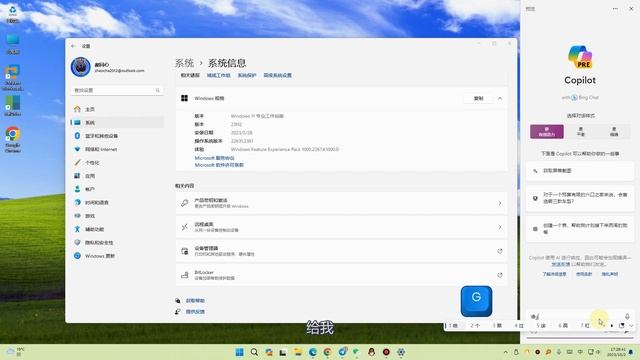Open 隐私和安全性 settings
Viewport: 640px width, 360px height.
117,242
